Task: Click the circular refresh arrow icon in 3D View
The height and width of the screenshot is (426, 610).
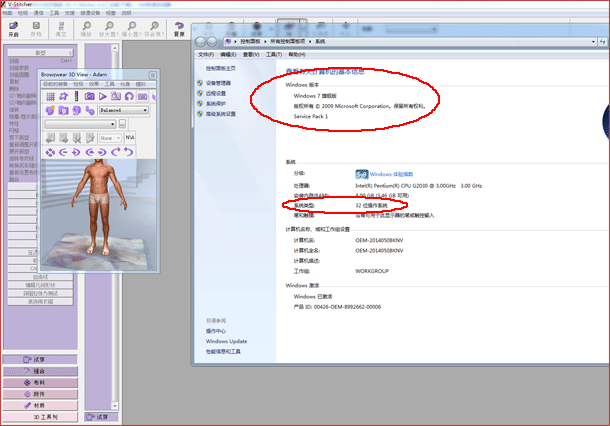Action: coord(129,96)
